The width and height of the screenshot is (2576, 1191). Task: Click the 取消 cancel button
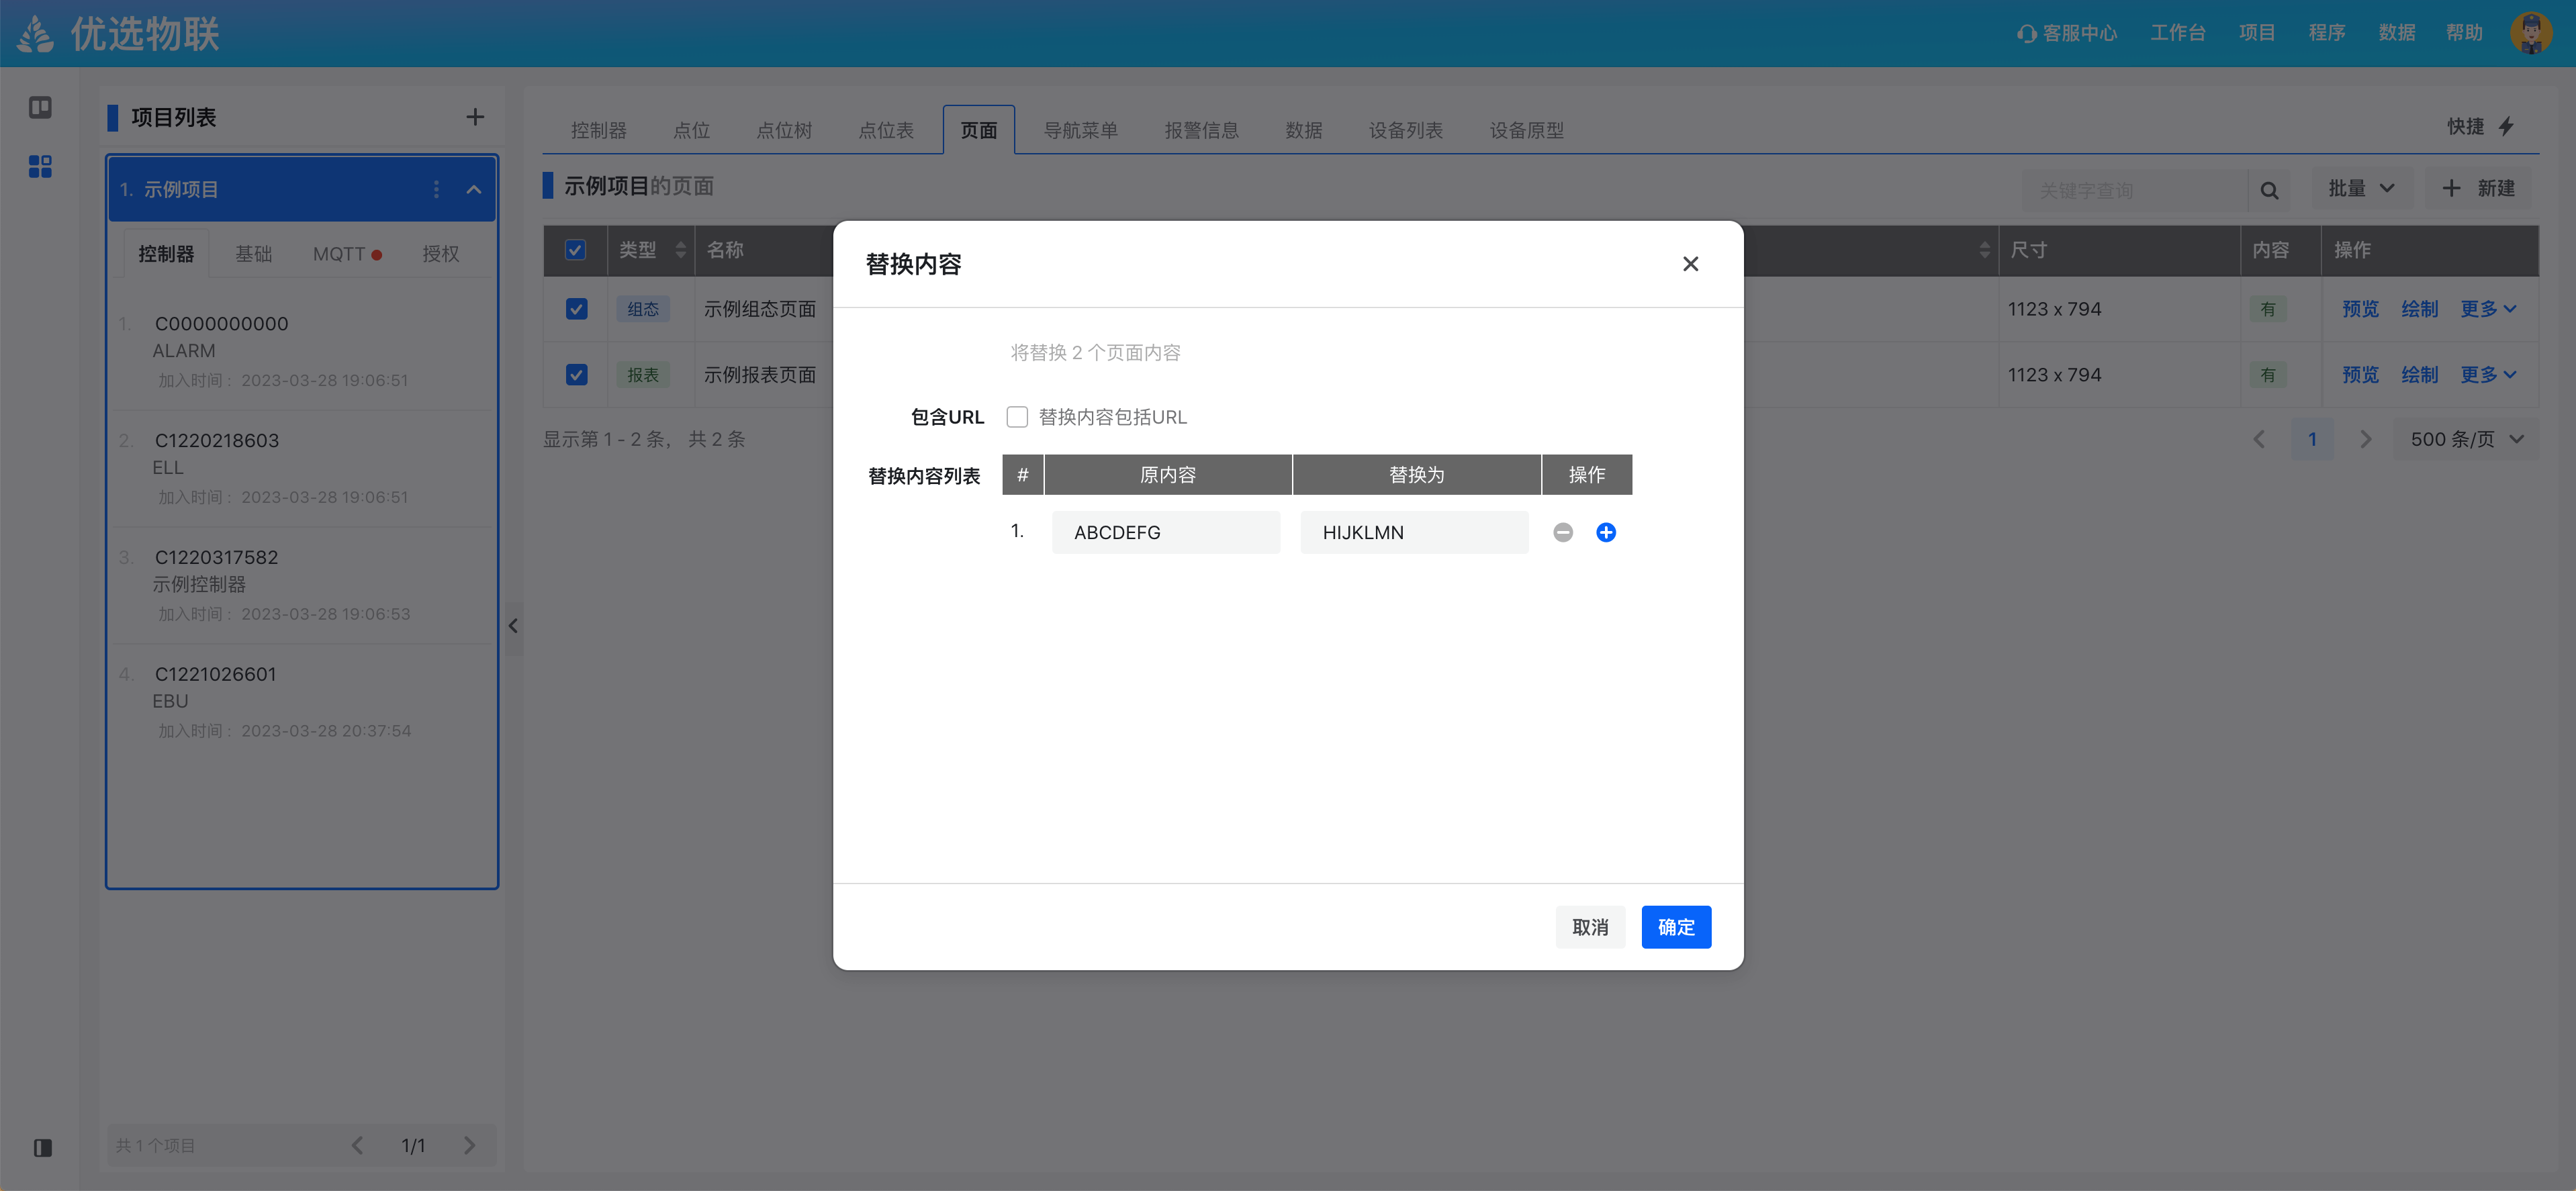coord(1590,927)
